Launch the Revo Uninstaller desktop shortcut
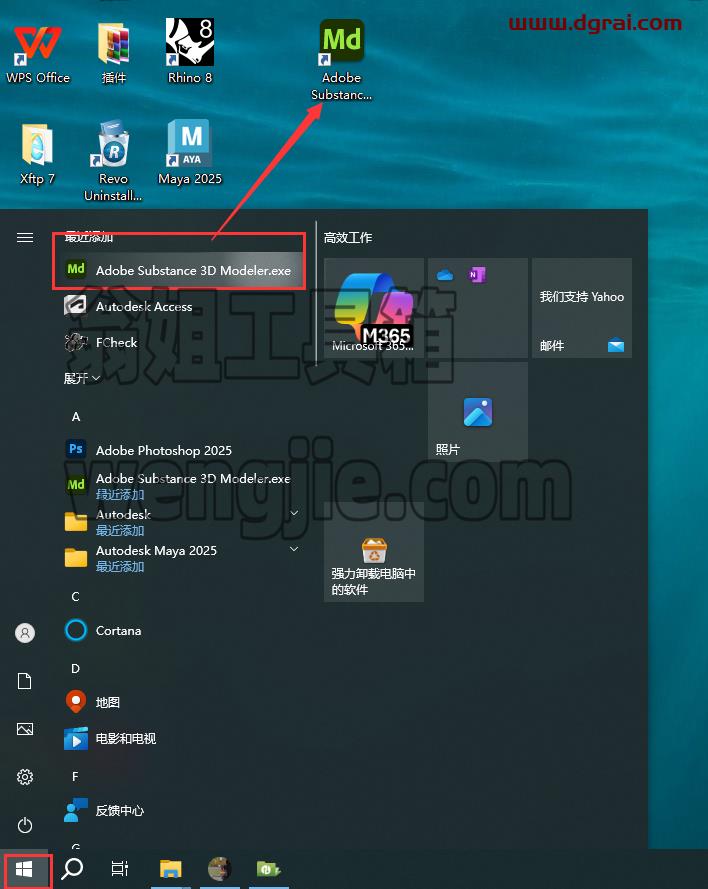Screen dimensions: 708x889 (113, 160)
